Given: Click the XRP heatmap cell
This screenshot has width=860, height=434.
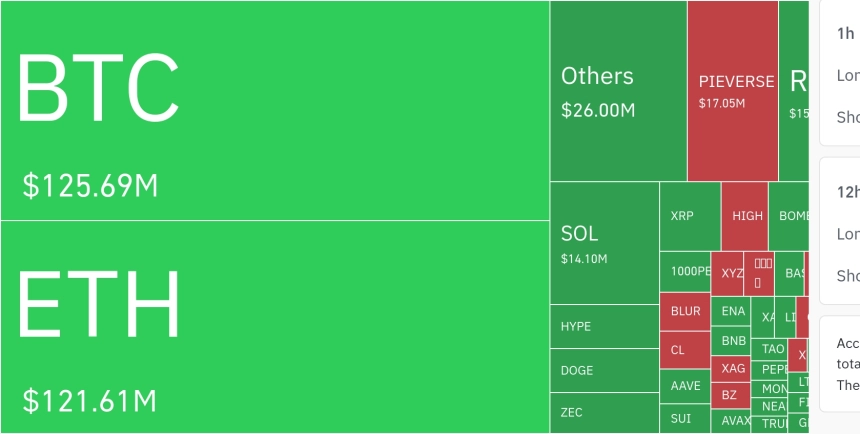Looking at the screenshot, I should click(689, 216).
